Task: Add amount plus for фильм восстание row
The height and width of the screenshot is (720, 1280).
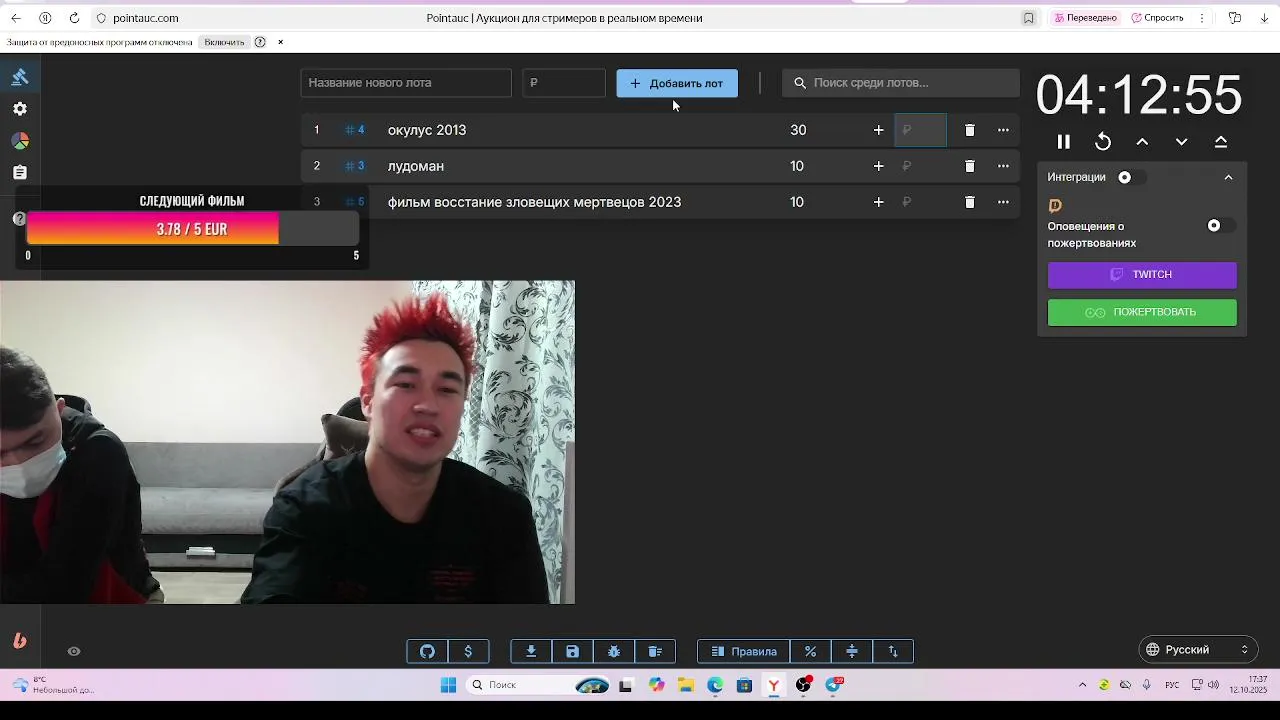Action: coord(878,202)
